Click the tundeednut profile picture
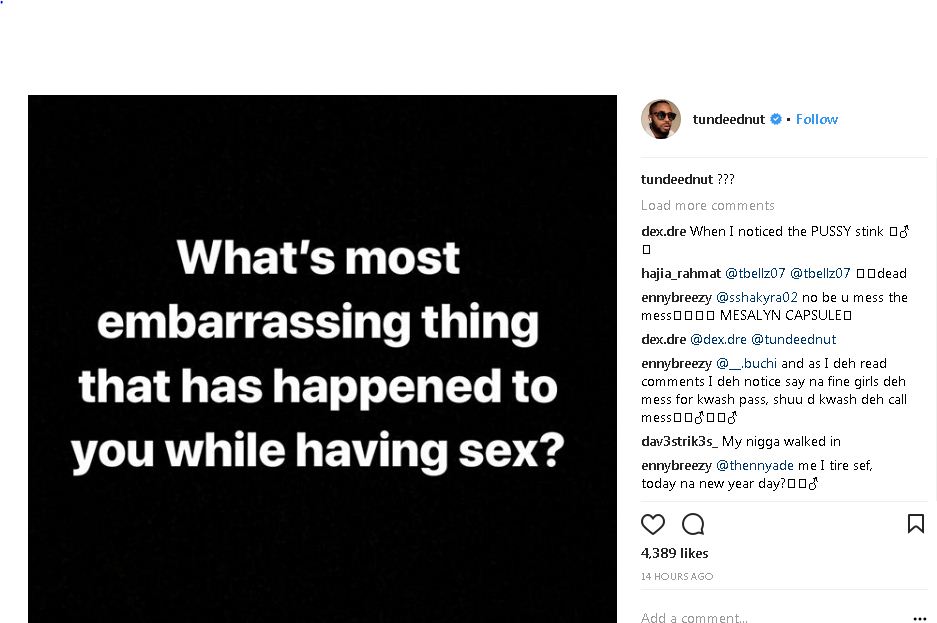This screenshot has height=623, width=937. point(660,119)
